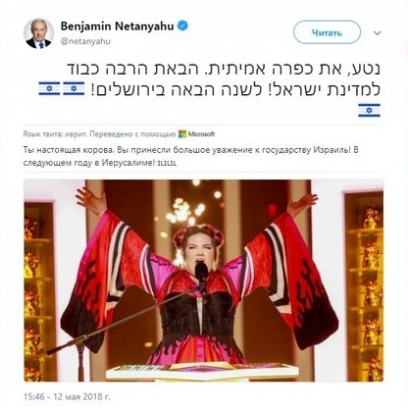Click the golden figurine shelf at right of photo
The width and height of the screenshot is (408, 408).
(364, 287)
